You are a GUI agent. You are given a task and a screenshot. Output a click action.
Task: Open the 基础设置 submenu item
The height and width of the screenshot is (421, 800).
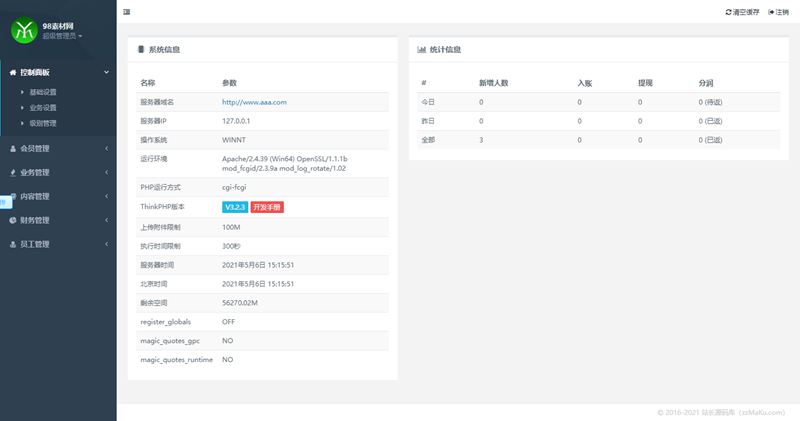(x=43, y=92)
